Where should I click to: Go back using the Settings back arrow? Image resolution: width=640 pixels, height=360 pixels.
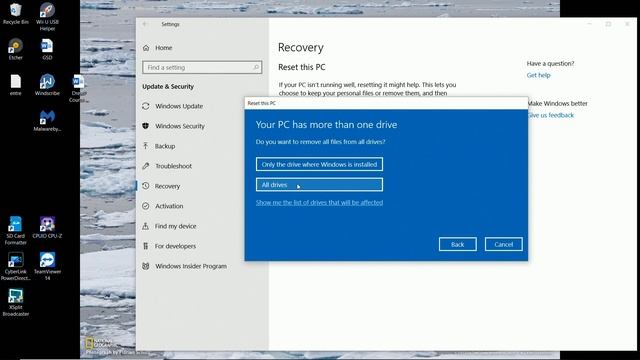[x=145, y=24]
